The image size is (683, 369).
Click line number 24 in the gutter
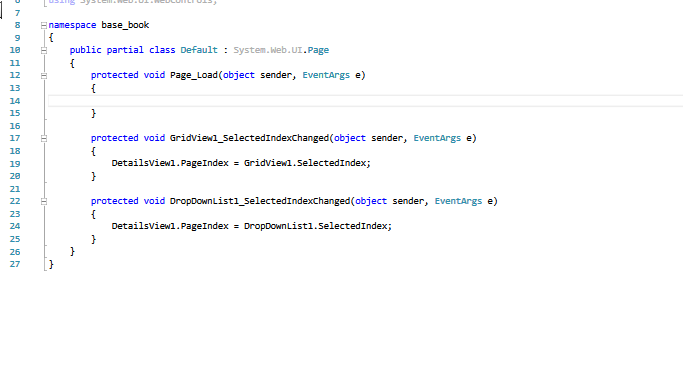tap(15, 226)
